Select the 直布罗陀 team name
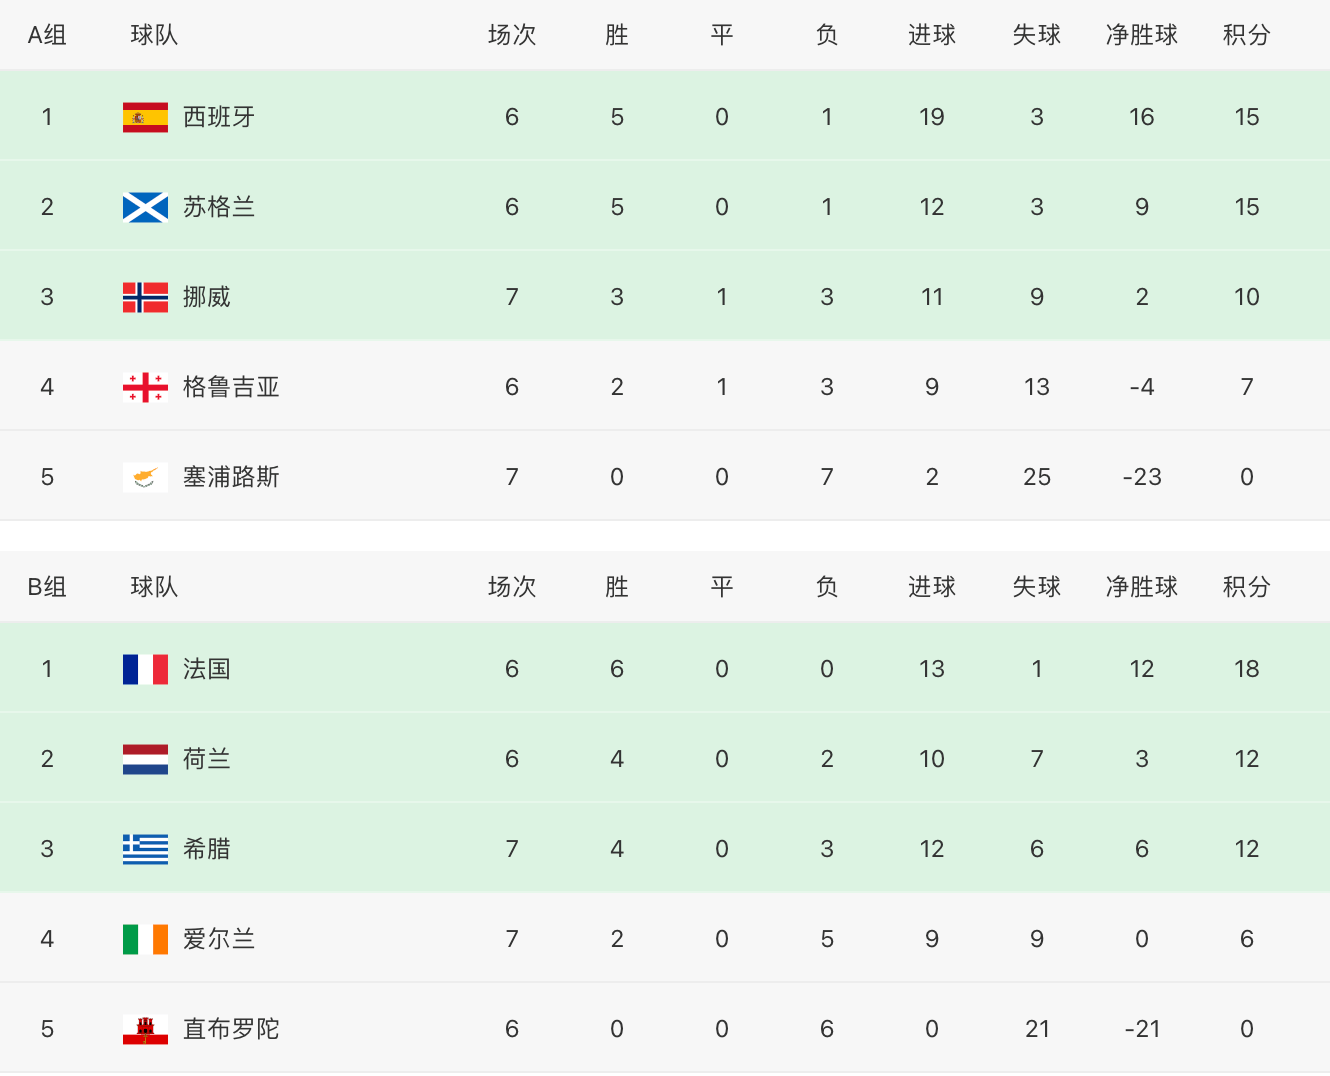Image resolution: width=1330 pixels, height=1076 pixels. click(231, 1029)
